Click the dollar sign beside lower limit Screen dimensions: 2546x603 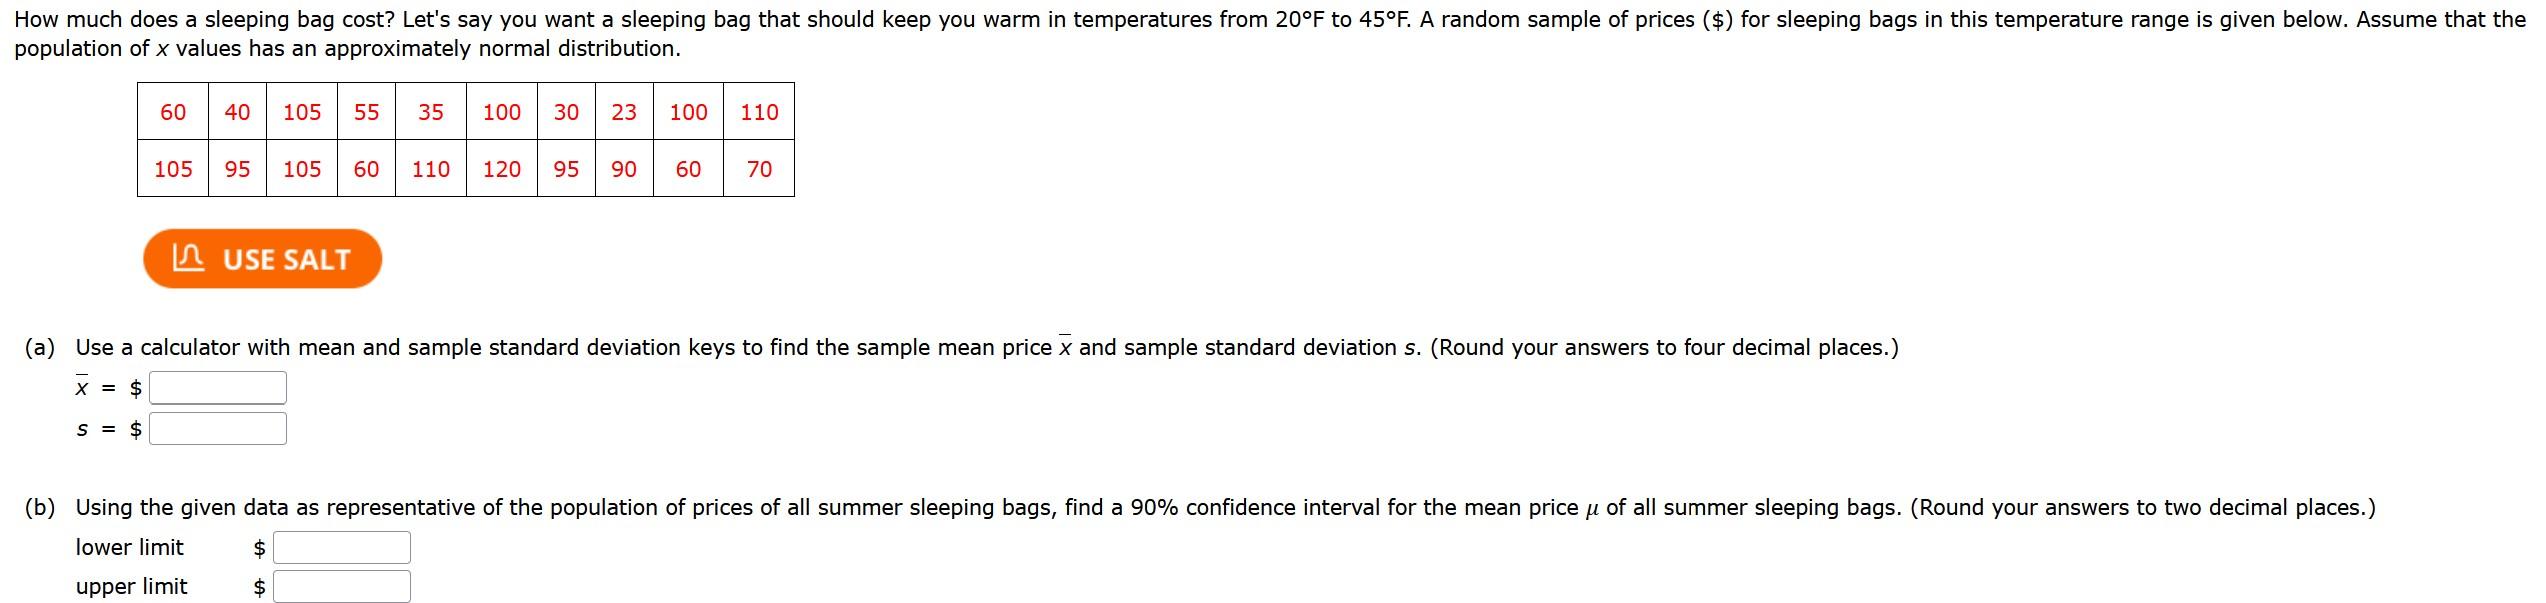coord(258,547)
